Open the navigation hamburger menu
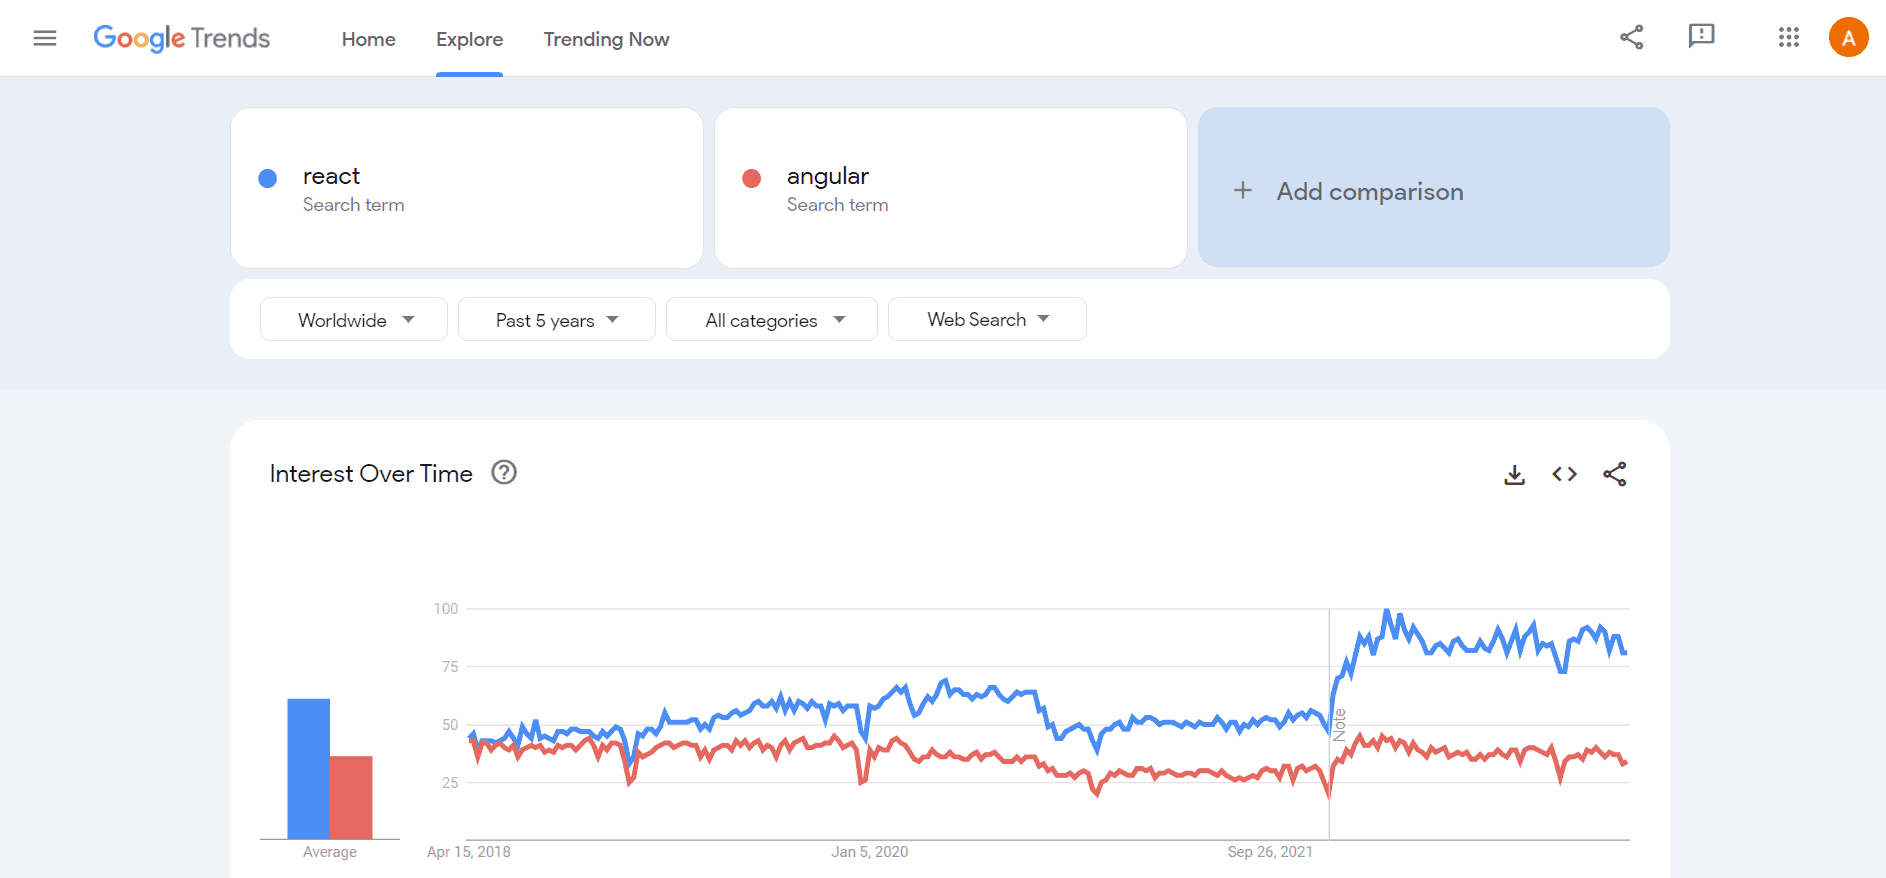The image size is (1886, 878). tap(45, 37)
